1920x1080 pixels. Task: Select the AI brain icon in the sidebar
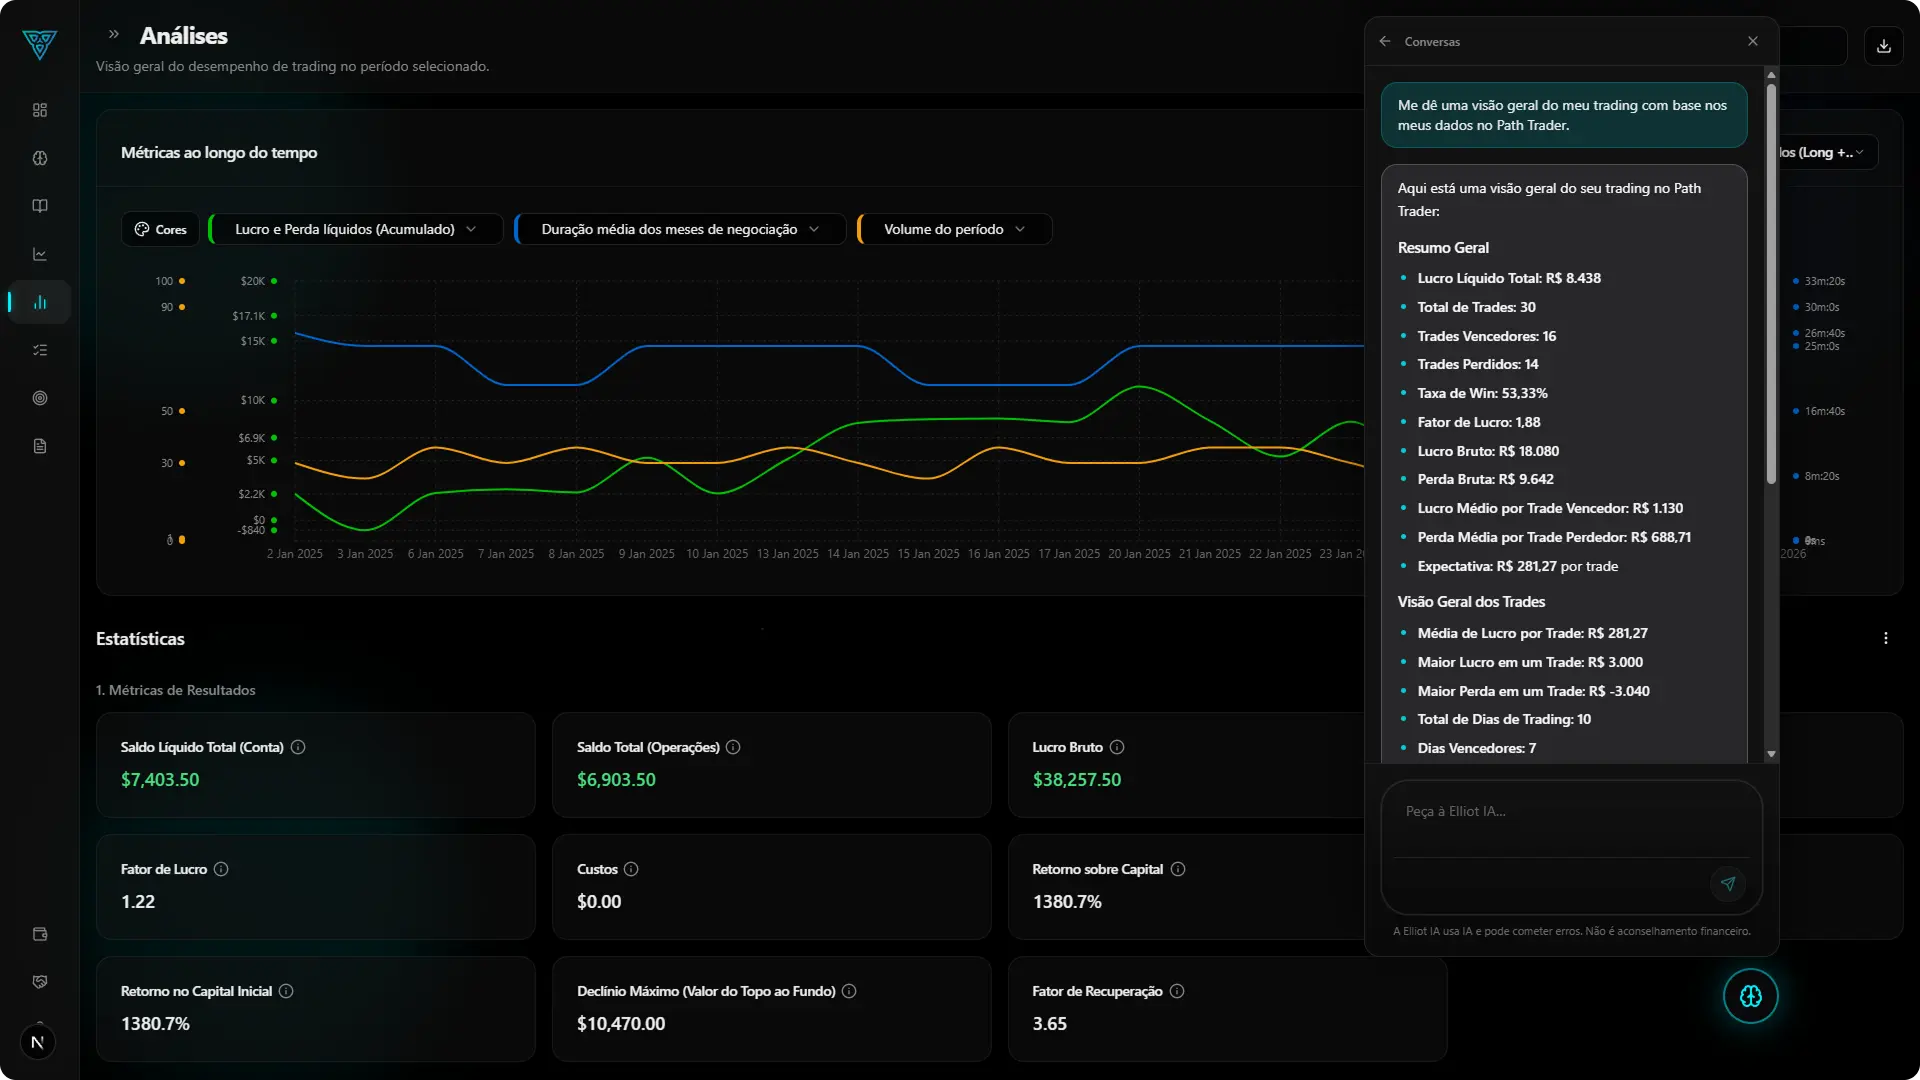point(39,159)
